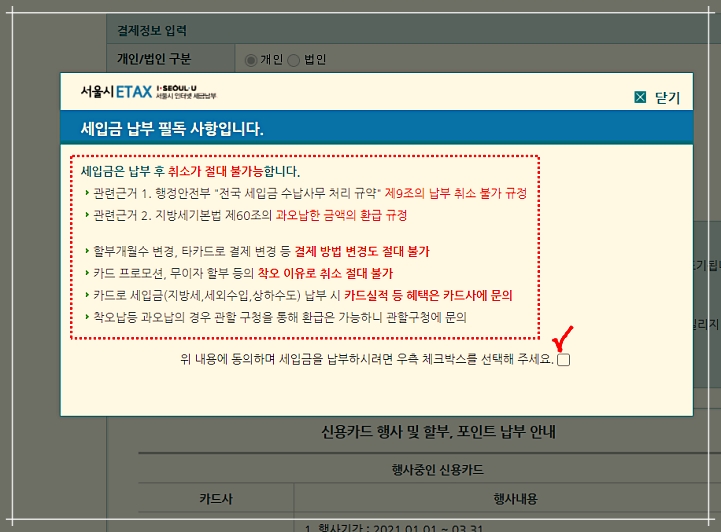721x532 pixels.
Task: Click the 행사중인 신용카드 table header
Action: pyautogui.click(x=437, y=470)
